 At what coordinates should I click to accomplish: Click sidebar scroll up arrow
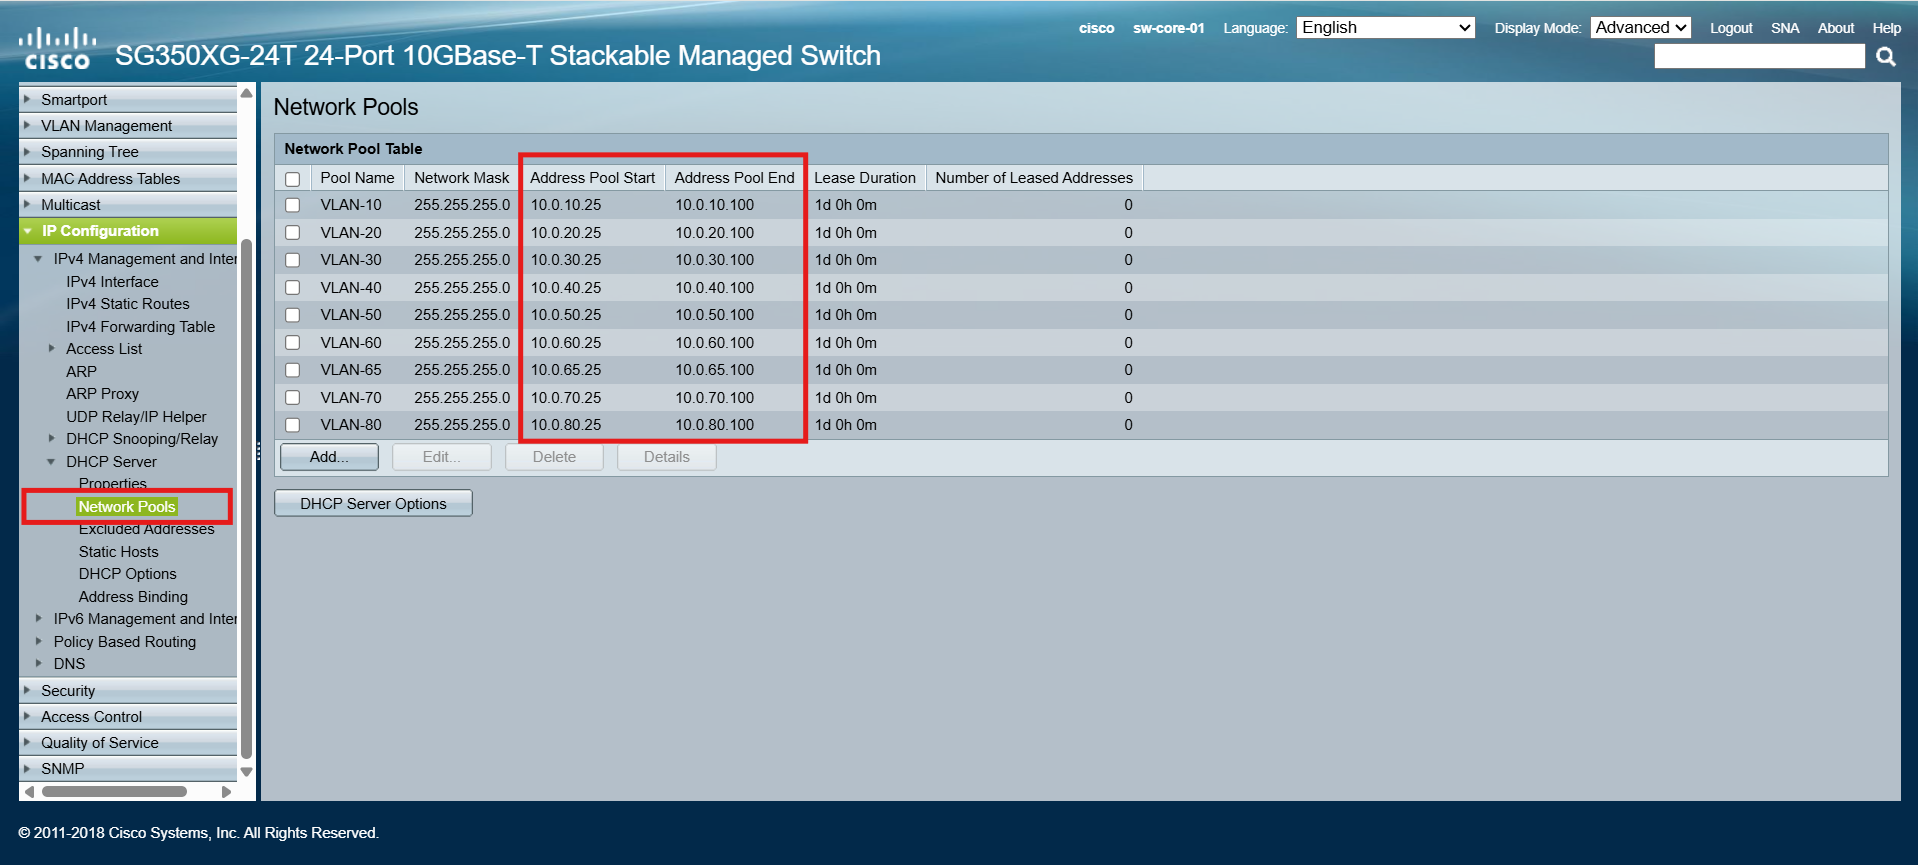(x=246, y=94)
